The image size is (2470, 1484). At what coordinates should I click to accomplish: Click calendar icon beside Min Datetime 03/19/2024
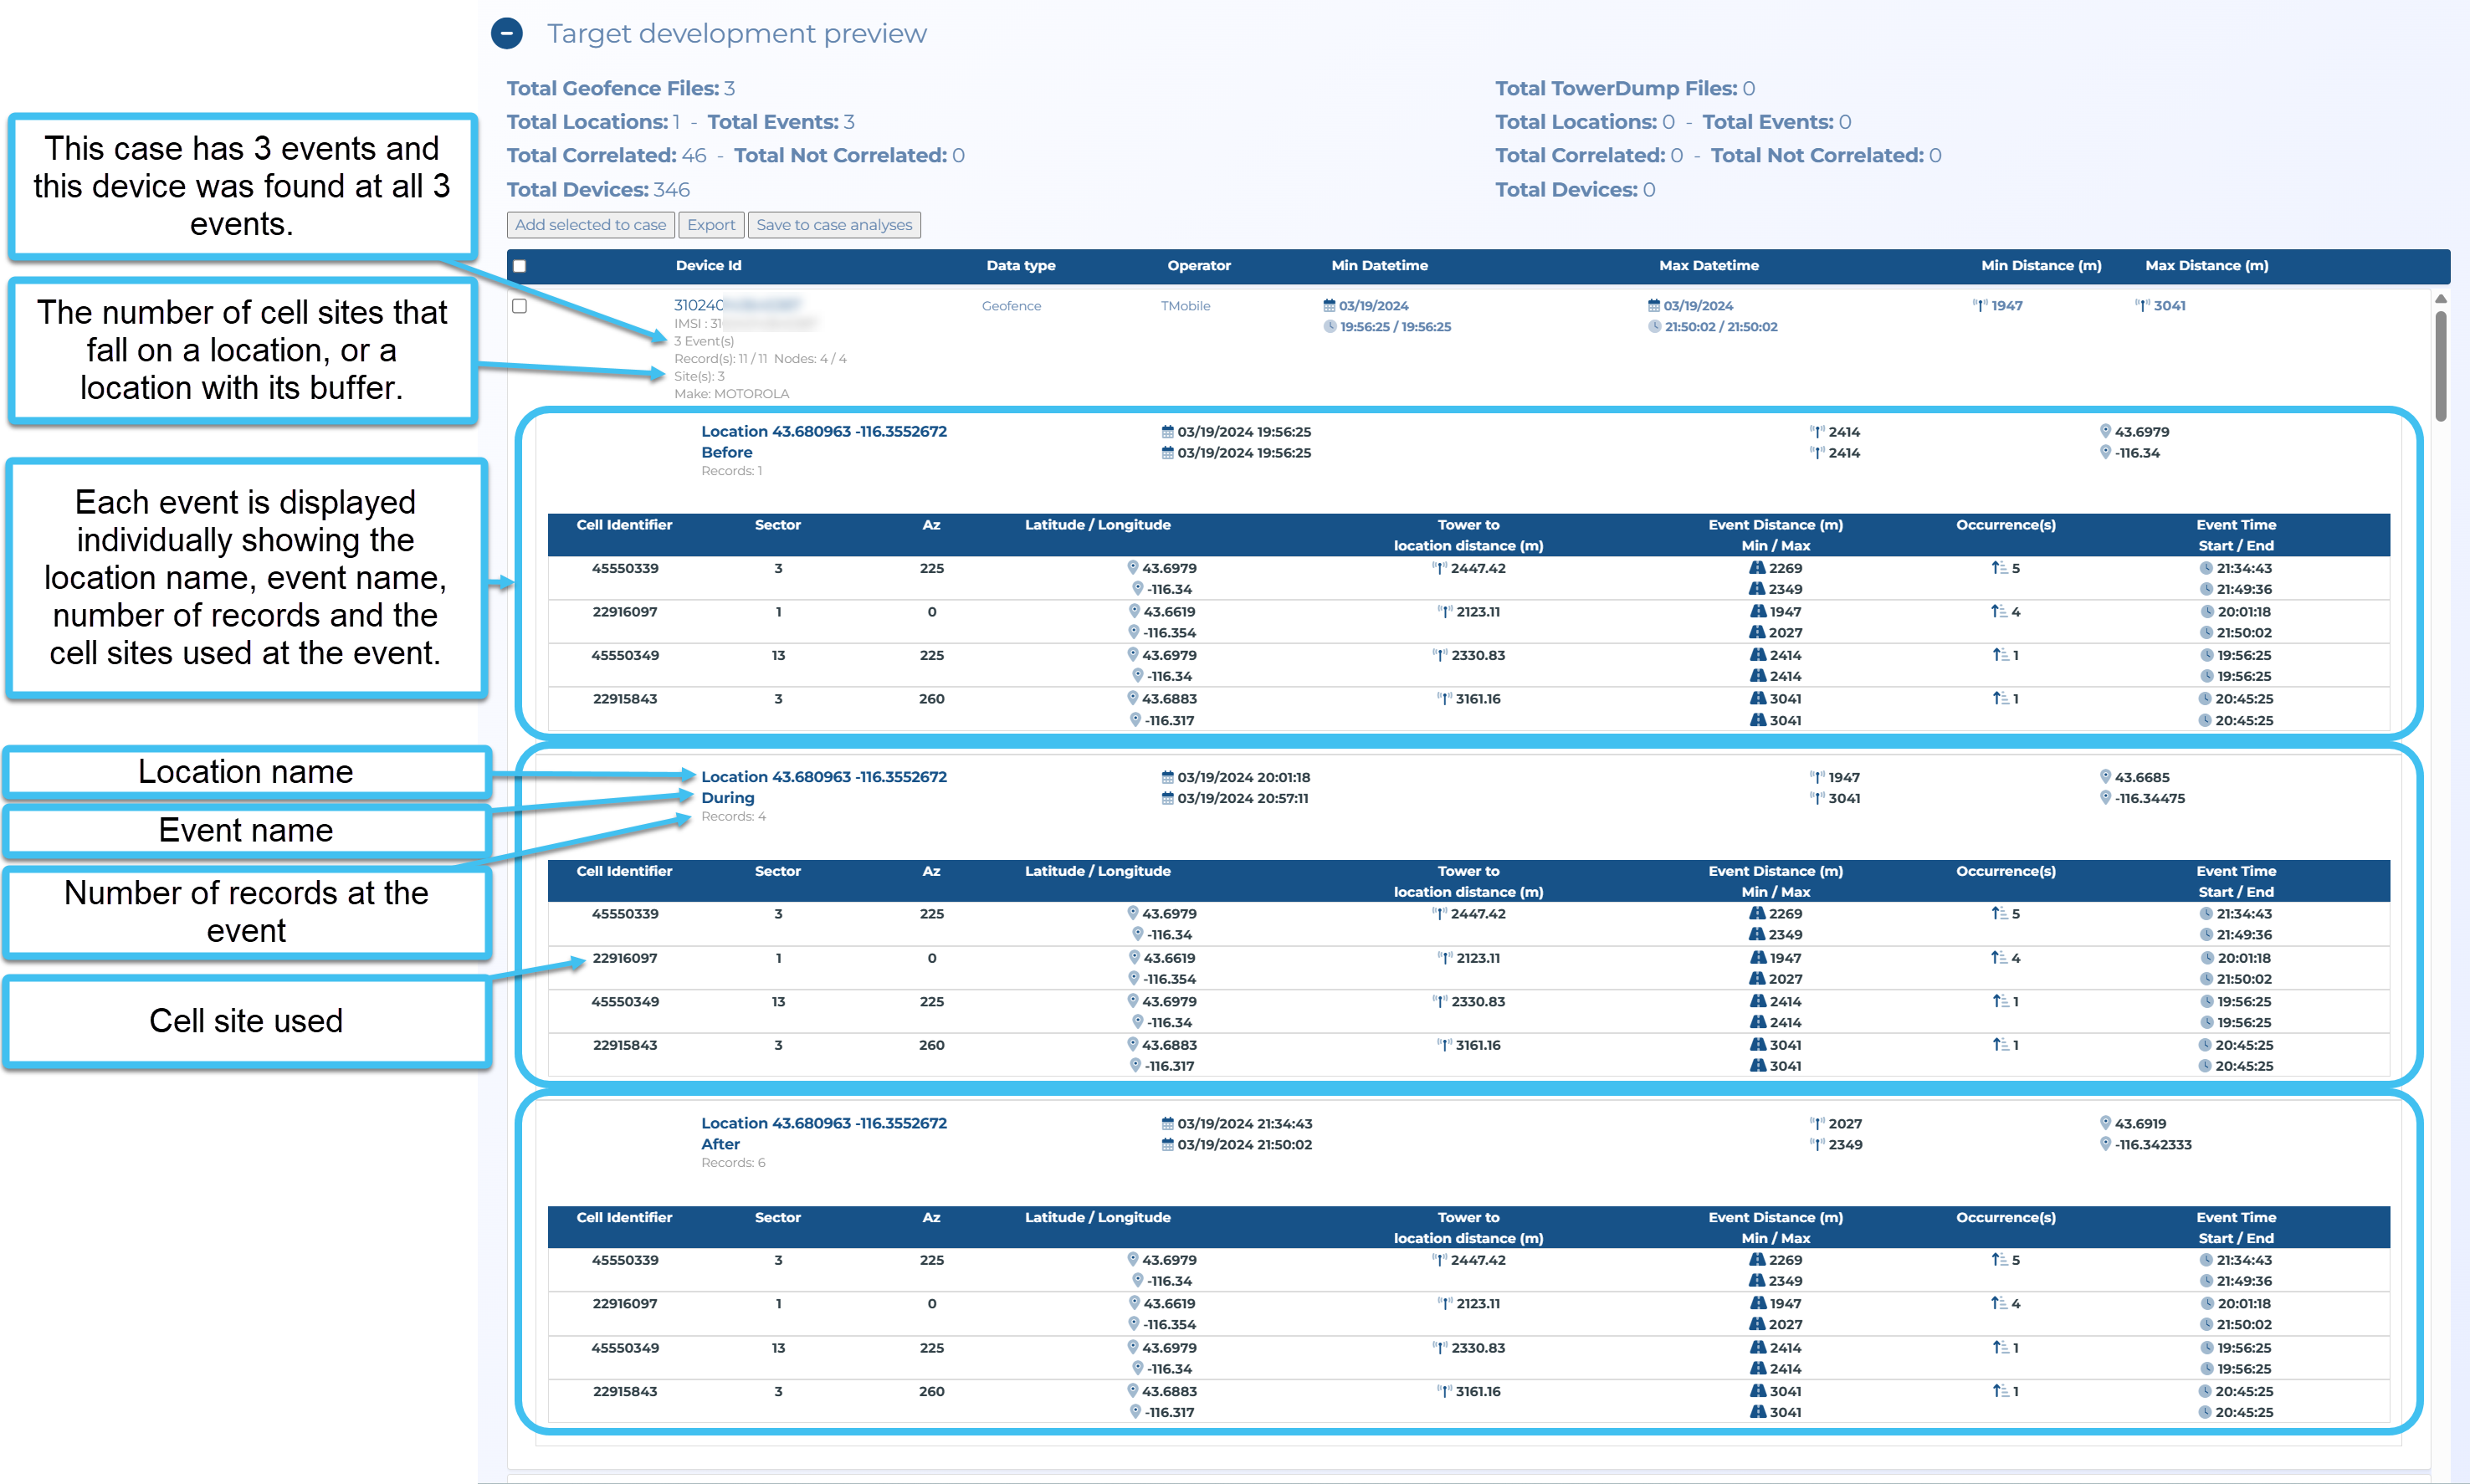point(1329,306)
